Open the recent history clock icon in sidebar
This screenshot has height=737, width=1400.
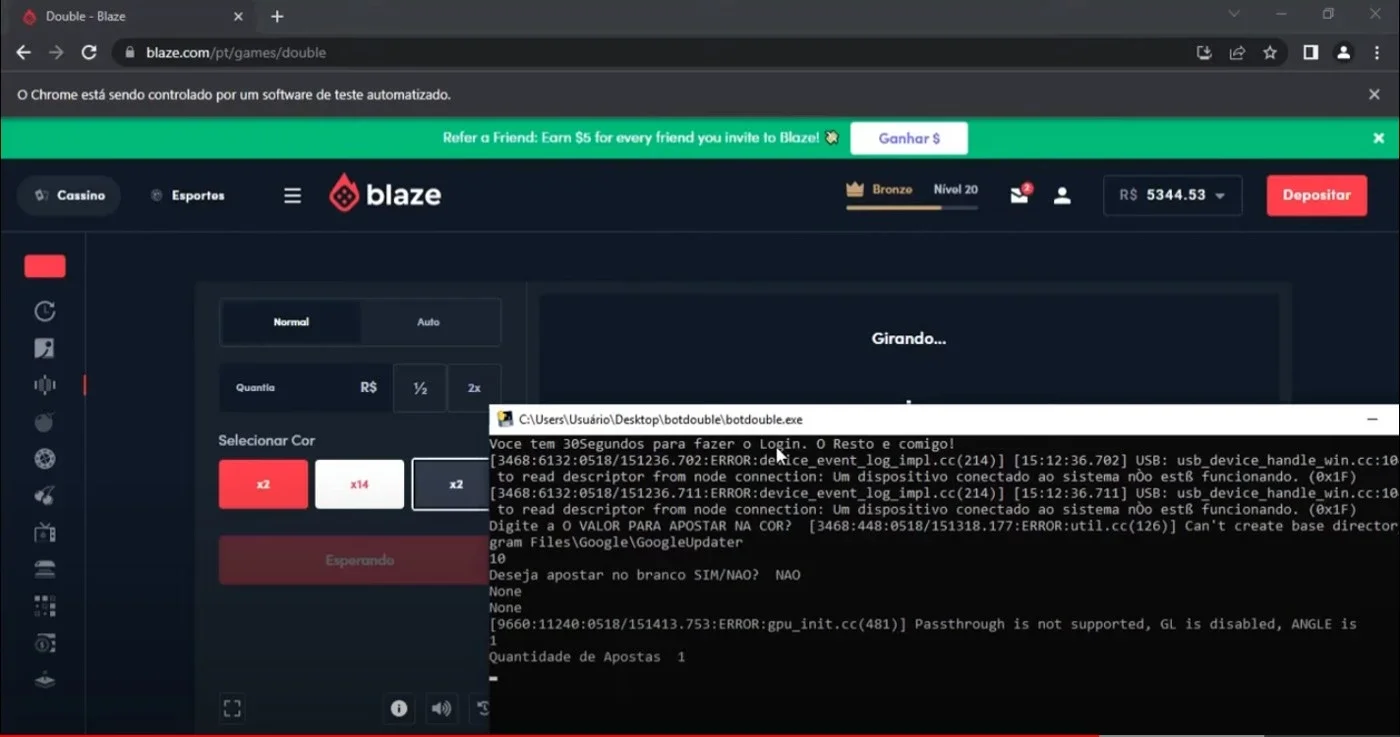(x=44, y=312)
